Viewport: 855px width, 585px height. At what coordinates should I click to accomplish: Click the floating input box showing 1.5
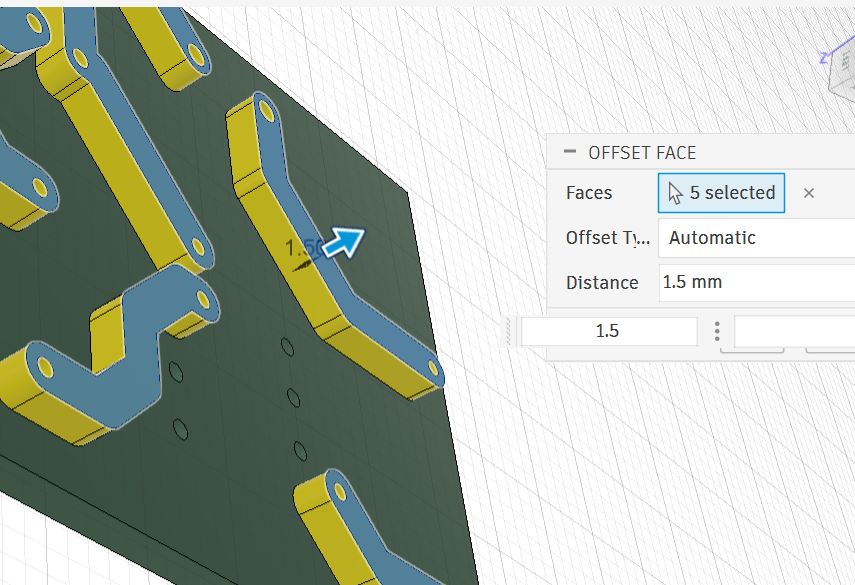pos(608,331)
